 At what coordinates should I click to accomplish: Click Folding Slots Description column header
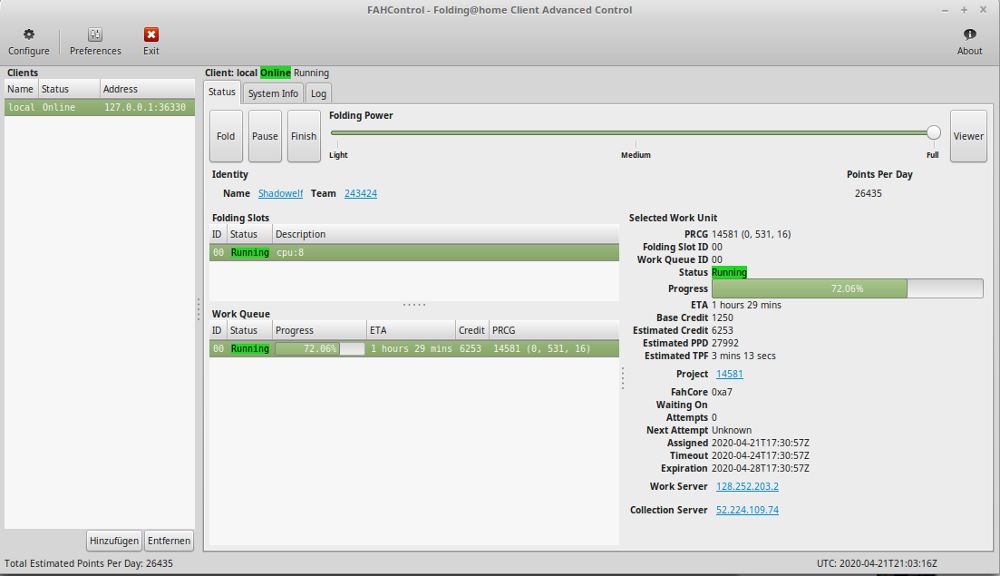point(445,234)
